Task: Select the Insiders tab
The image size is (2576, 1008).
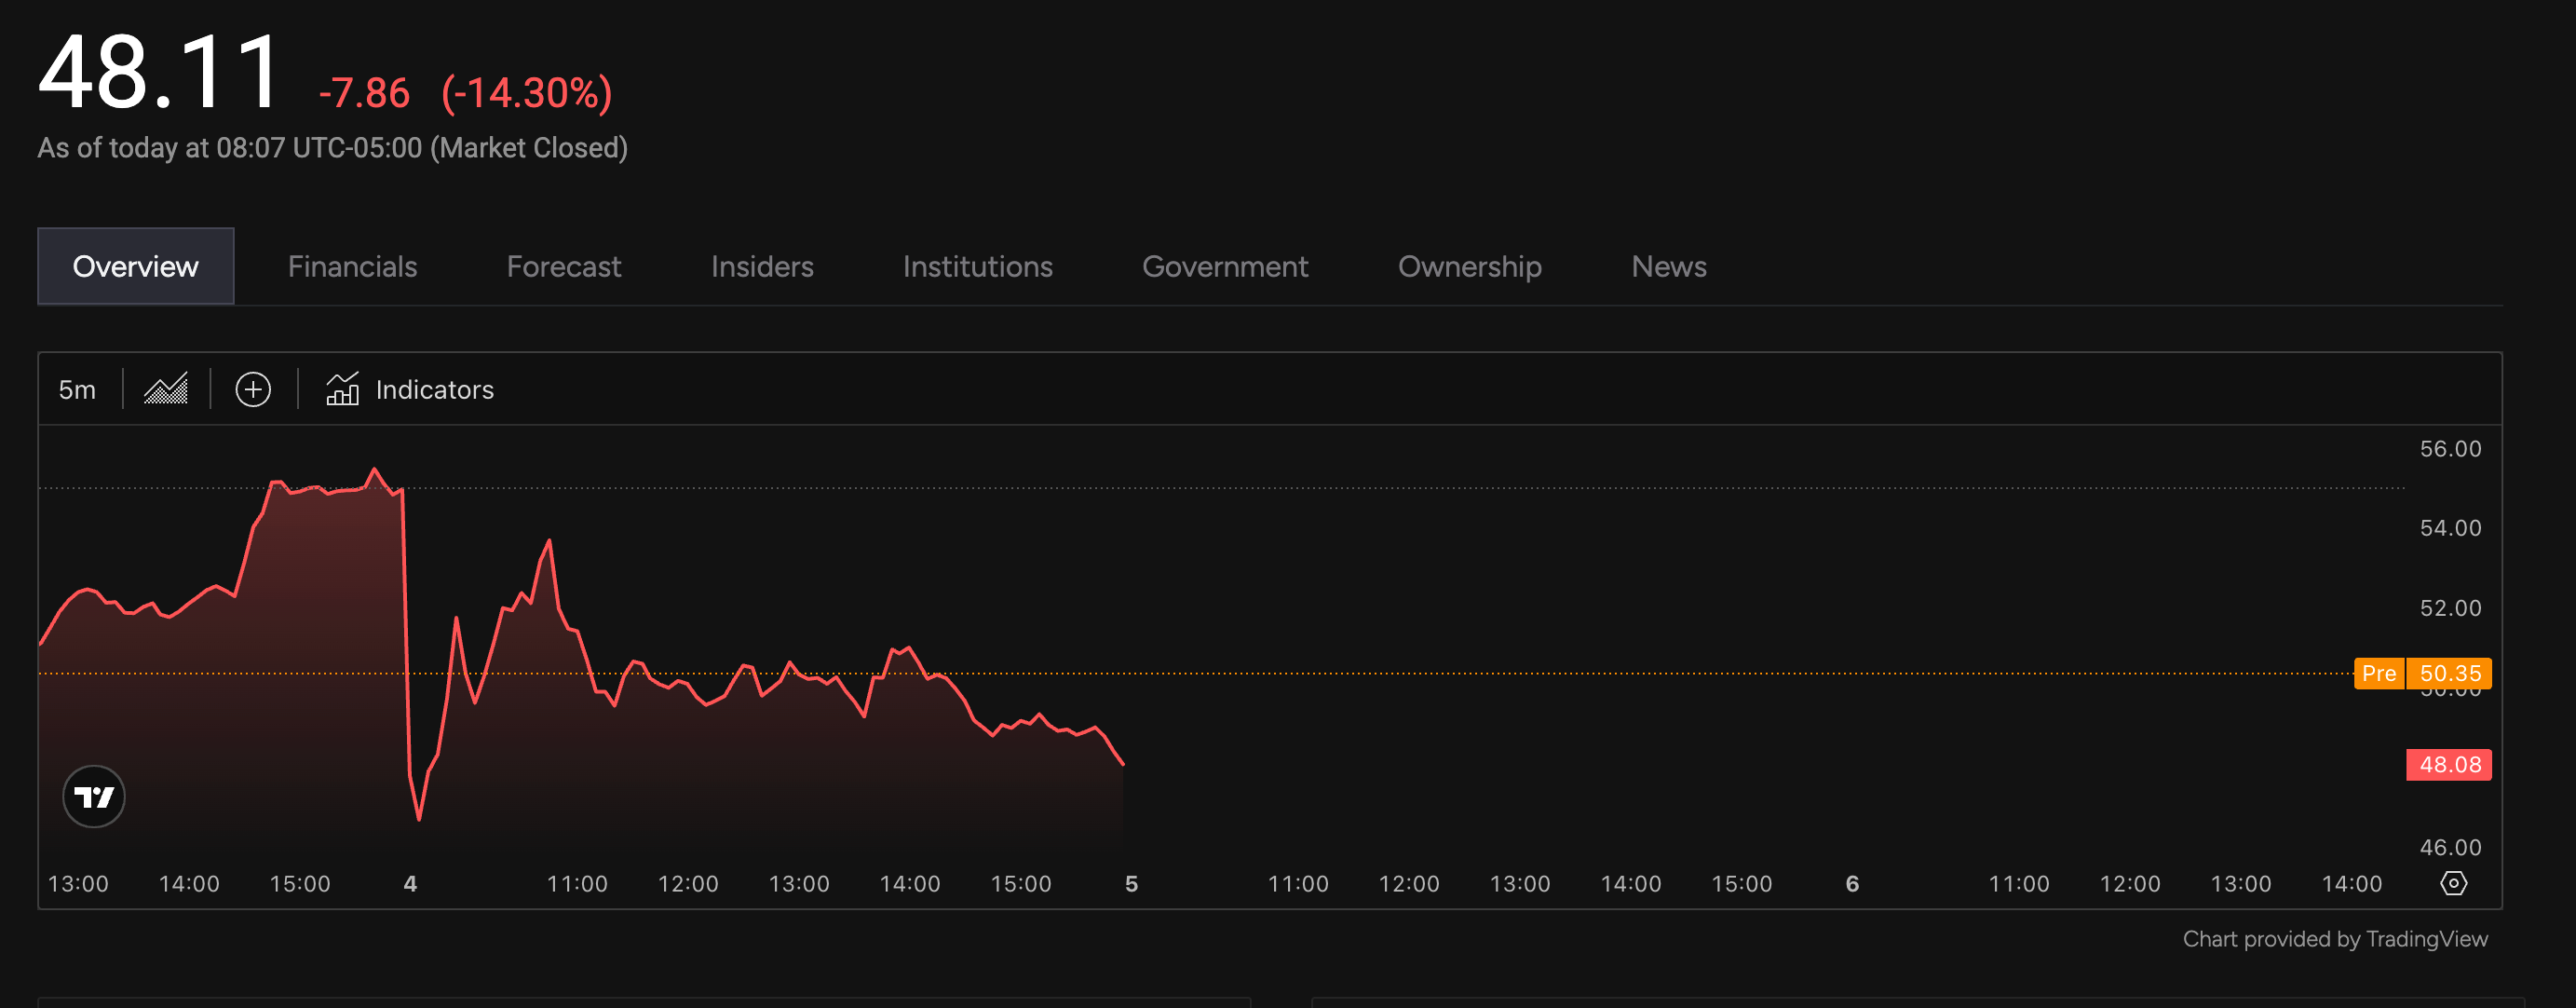Action: (x=761, y=266)
